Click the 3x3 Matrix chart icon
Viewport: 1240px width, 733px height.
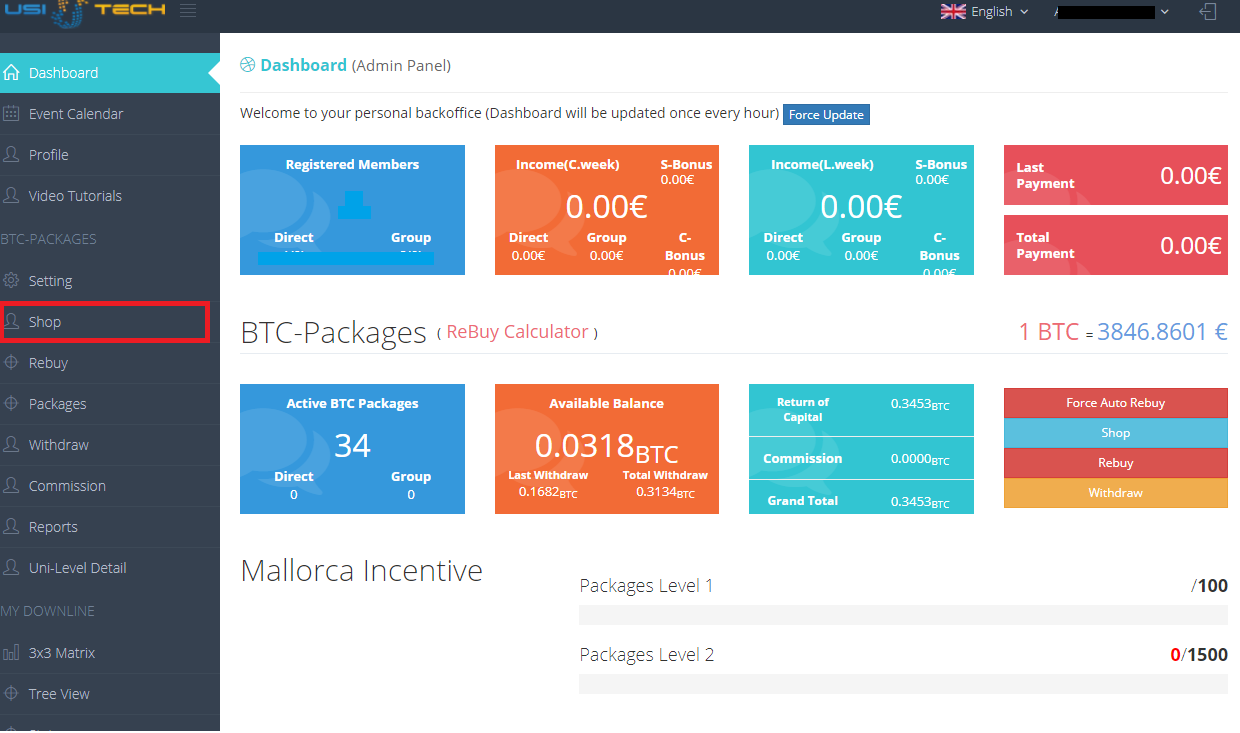(11, 652)
